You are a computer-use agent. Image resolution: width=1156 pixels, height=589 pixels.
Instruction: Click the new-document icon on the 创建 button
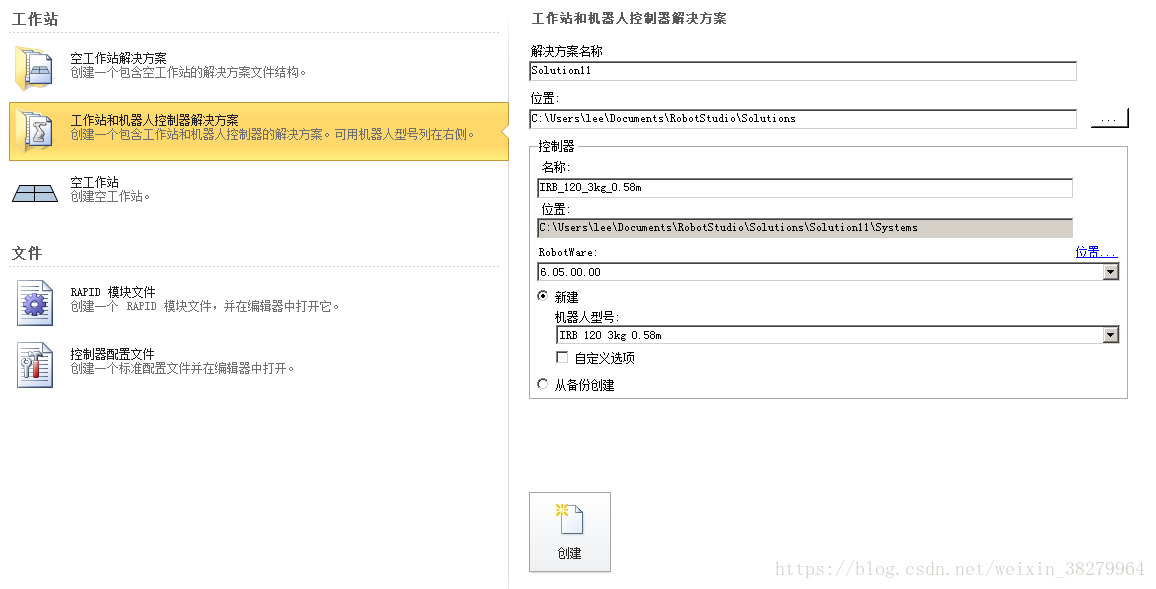click(x=569, y=519)
